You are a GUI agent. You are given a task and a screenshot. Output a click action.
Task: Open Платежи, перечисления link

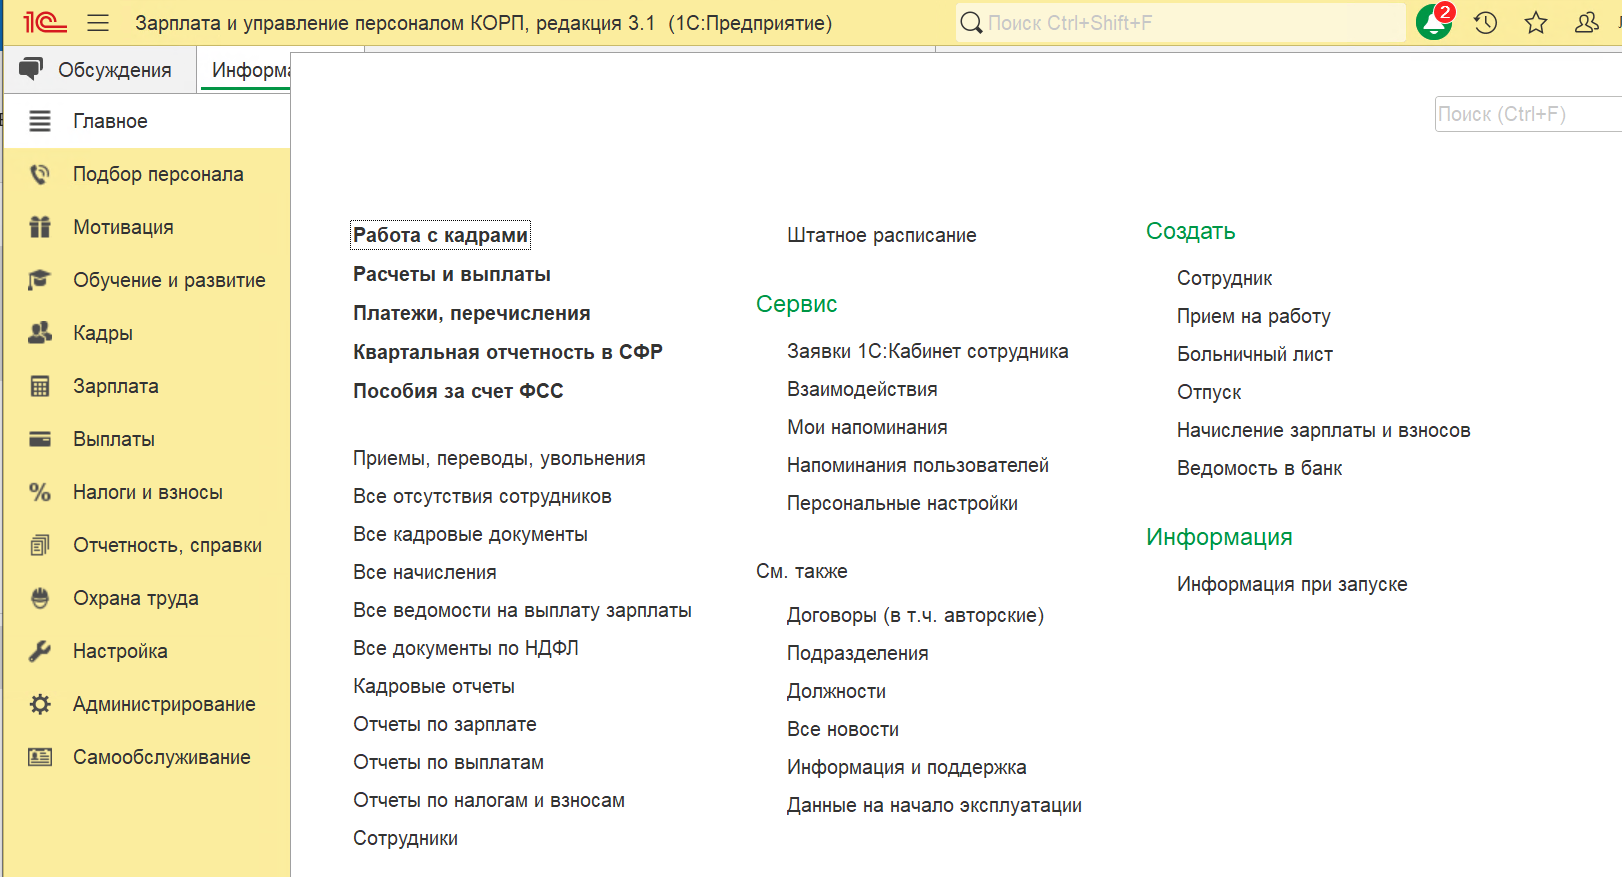472,313
